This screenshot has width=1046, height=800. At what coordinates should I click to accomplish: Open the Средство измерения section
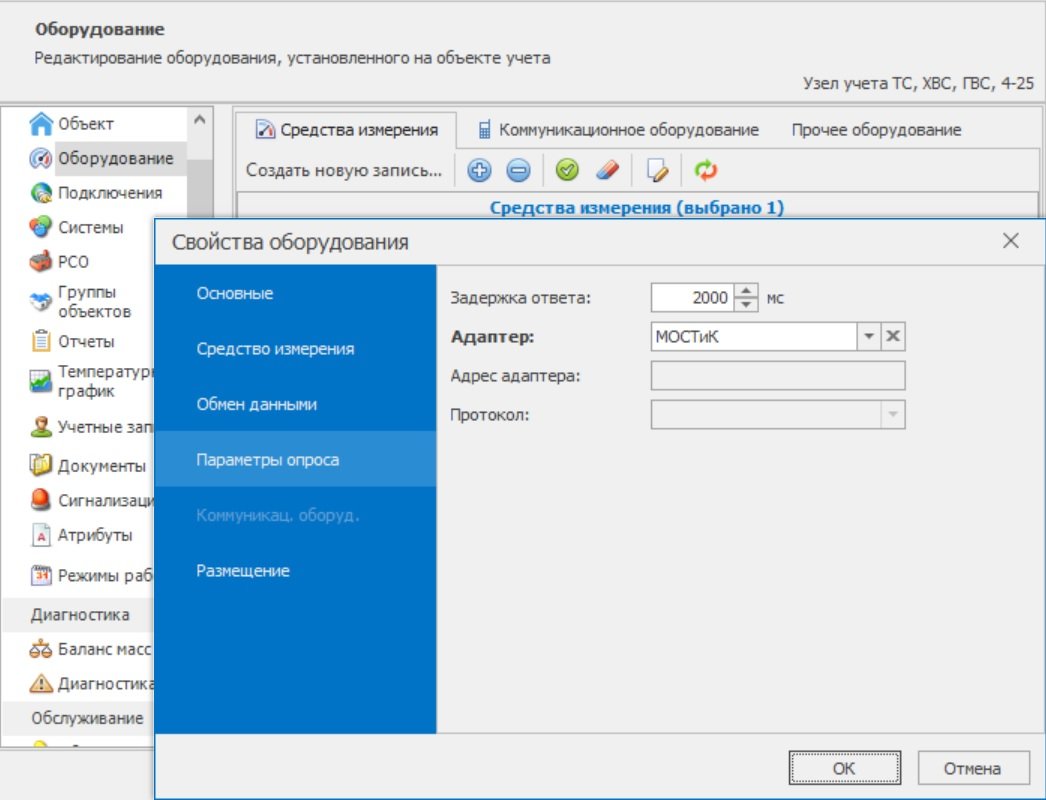[296, 348]
